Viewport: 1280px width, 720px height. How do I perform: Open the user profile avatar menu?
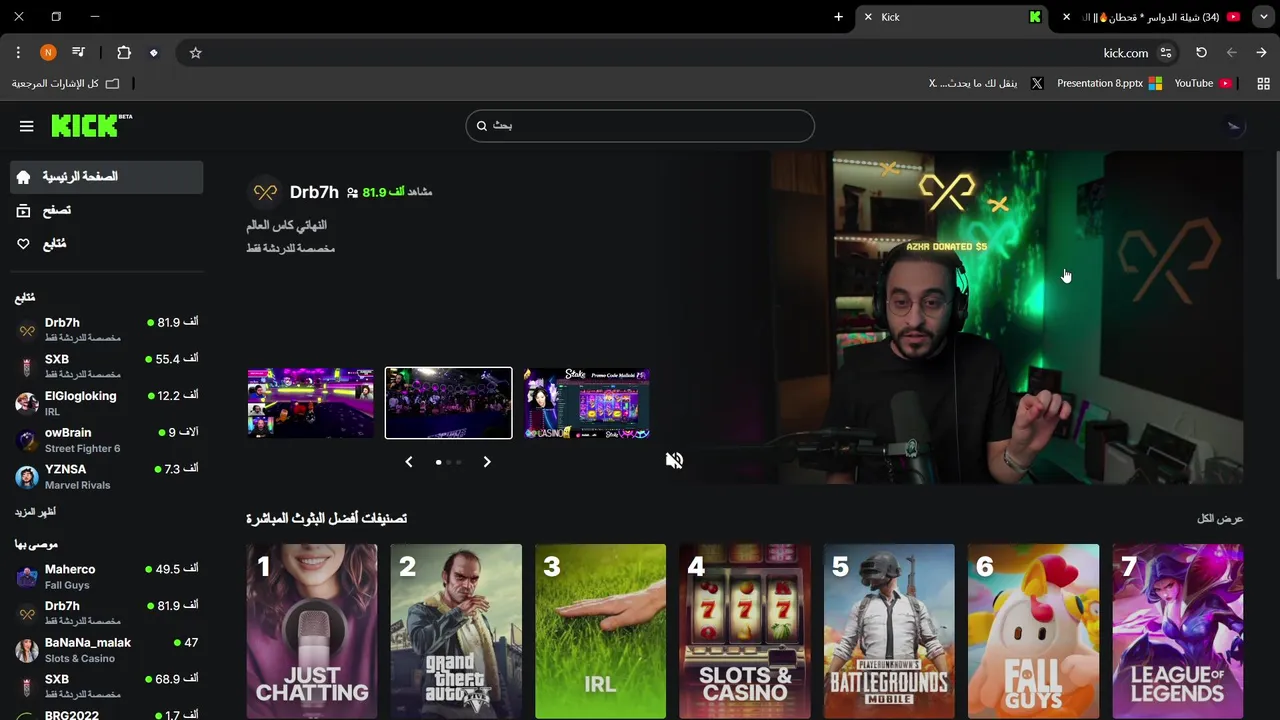[x=1233, y=126]
